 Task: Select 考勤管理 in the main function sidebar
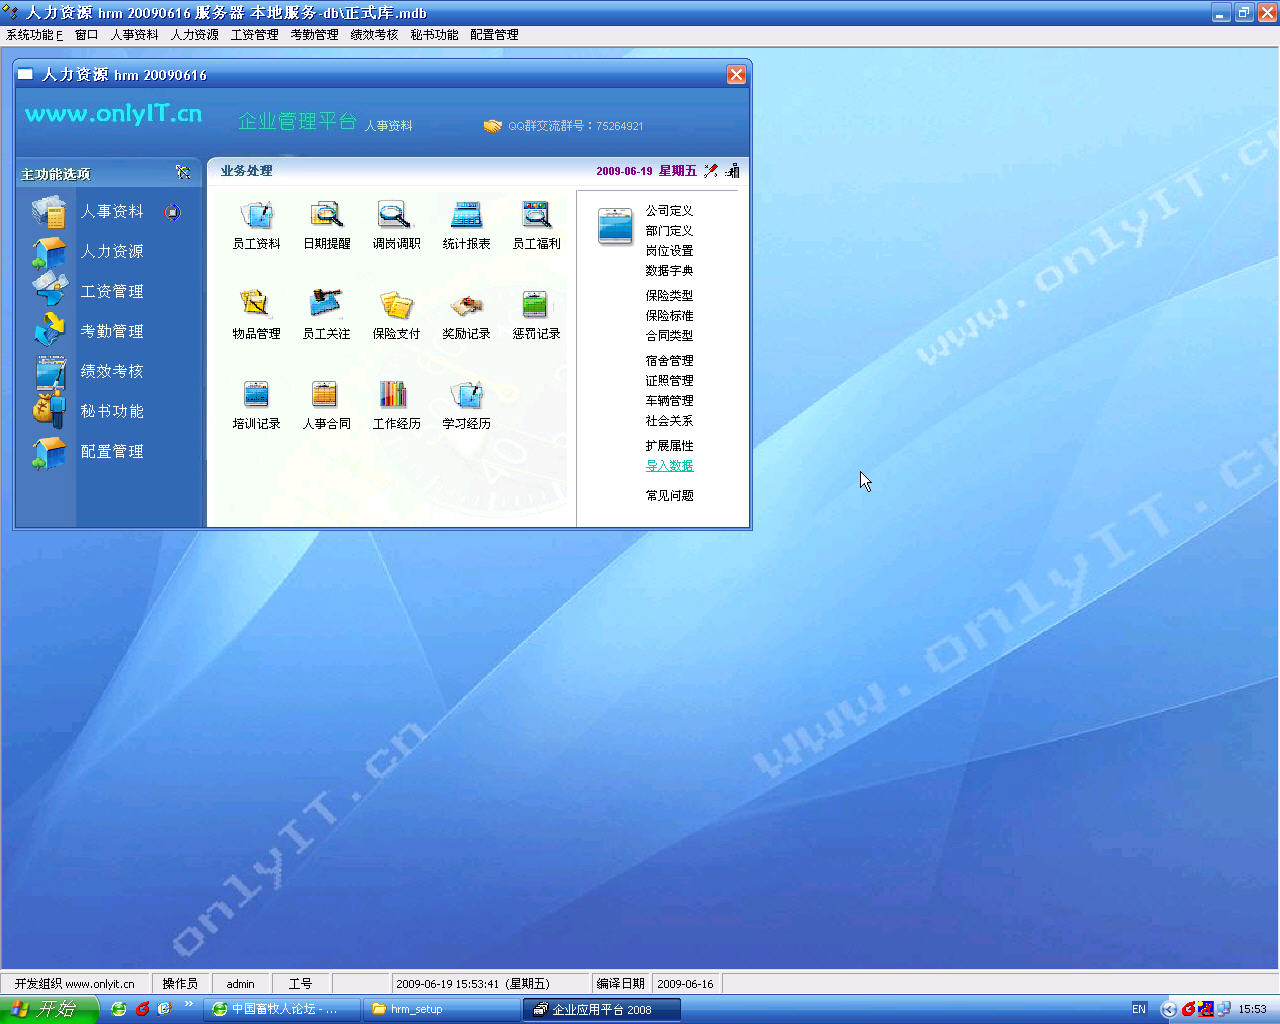click(x=111, y=331)
